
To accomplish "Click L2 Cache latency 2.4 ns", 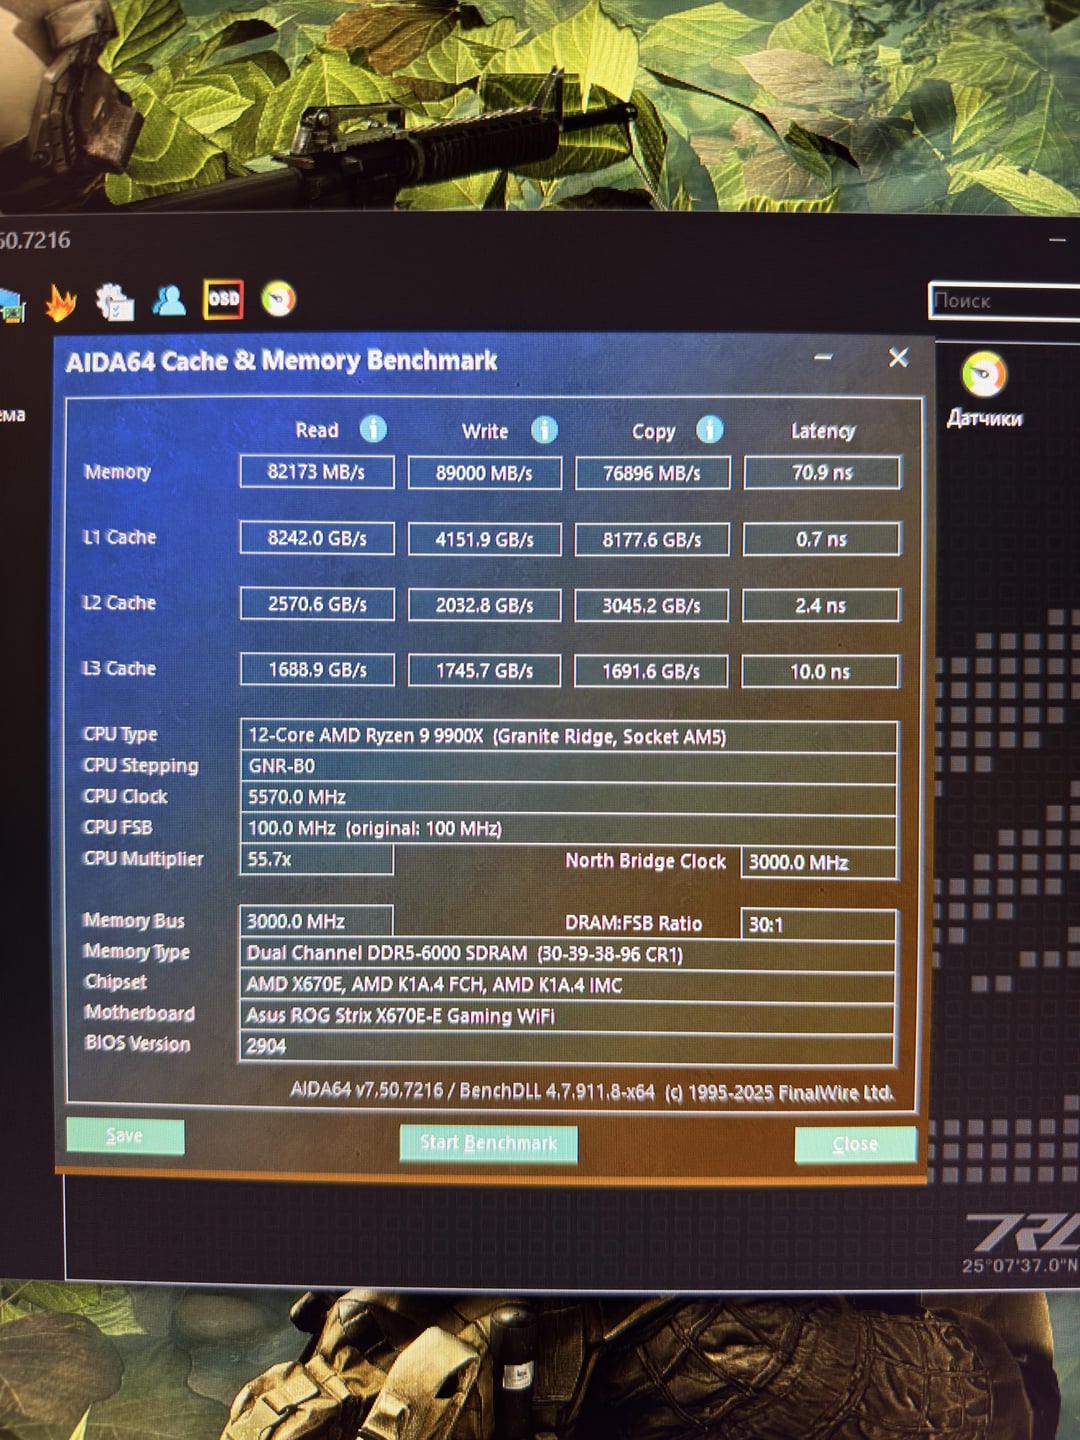I will pyautogui.click(x=821, y=605).
